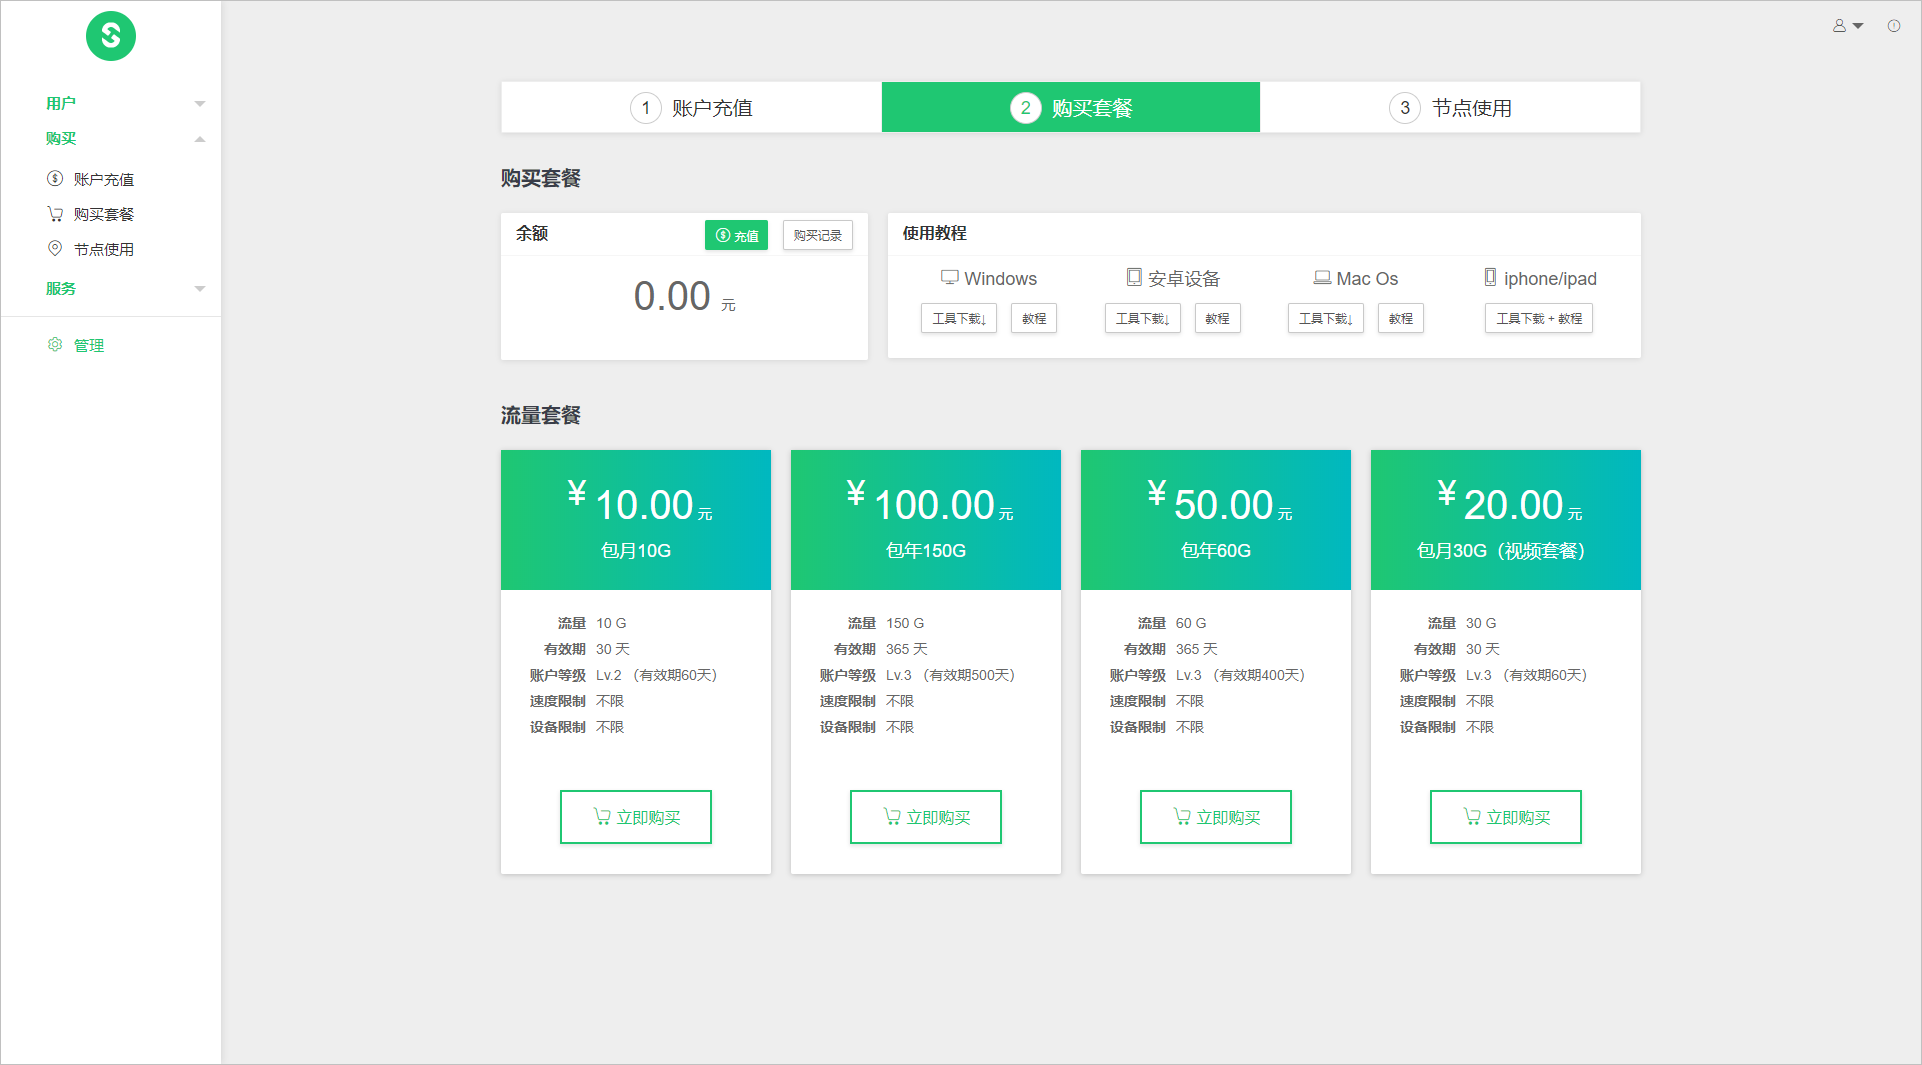This screenshot has width=1922, height=1065.
Task: Select the 账户充值 dollar icon in sidebar
Action: [x=54, y=178]
